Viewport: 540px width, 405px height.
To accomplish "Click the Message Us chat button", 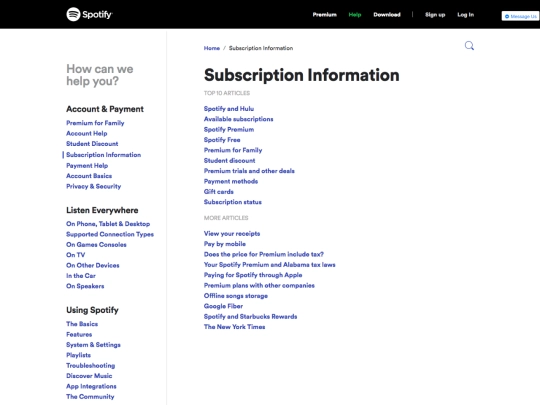I will pyautogui.click(x=520, y=16).
